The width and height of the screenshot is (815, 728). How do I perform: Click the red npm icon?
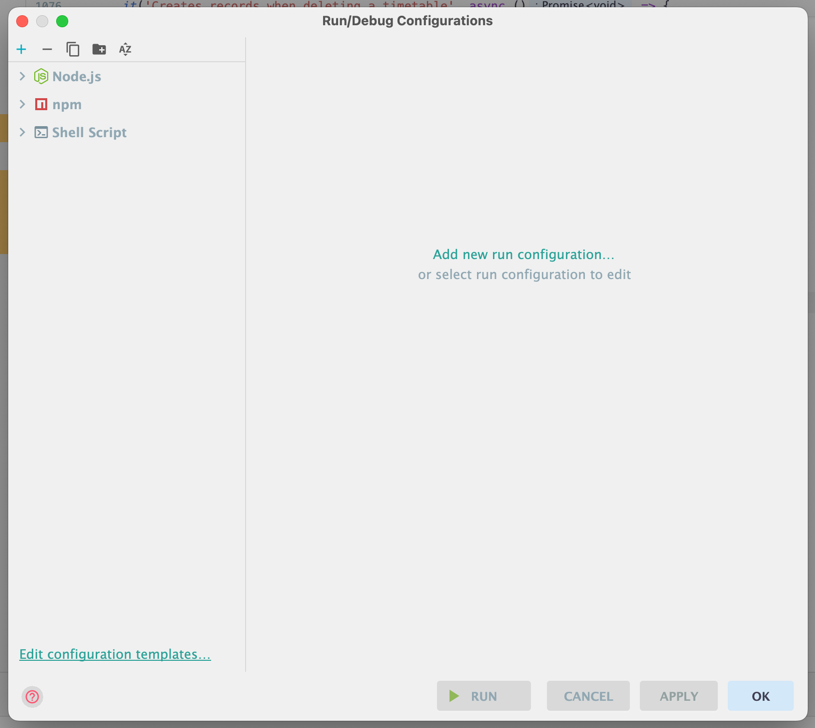(41, 104)
